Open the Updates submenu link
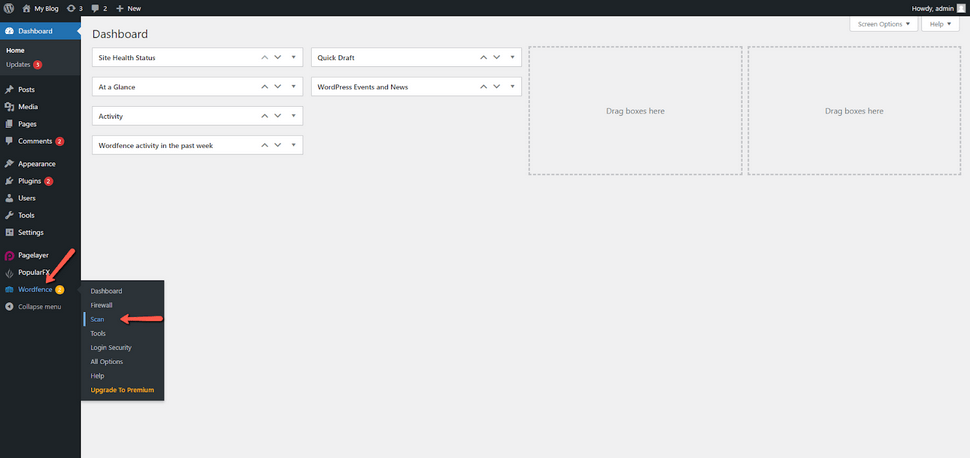The height and width of the screenshot is (458, 970). (x=18, y=64)
